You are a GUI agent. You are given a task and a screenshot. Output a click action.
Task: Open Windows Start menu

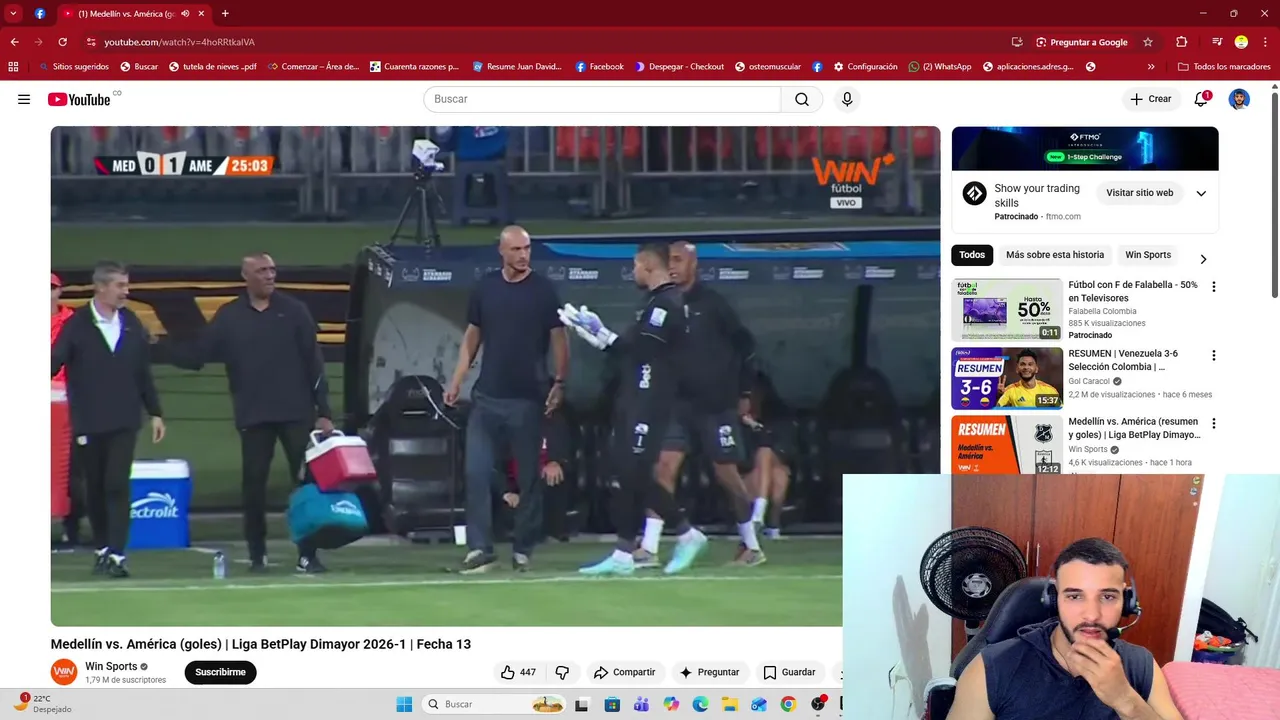[404, 704]
